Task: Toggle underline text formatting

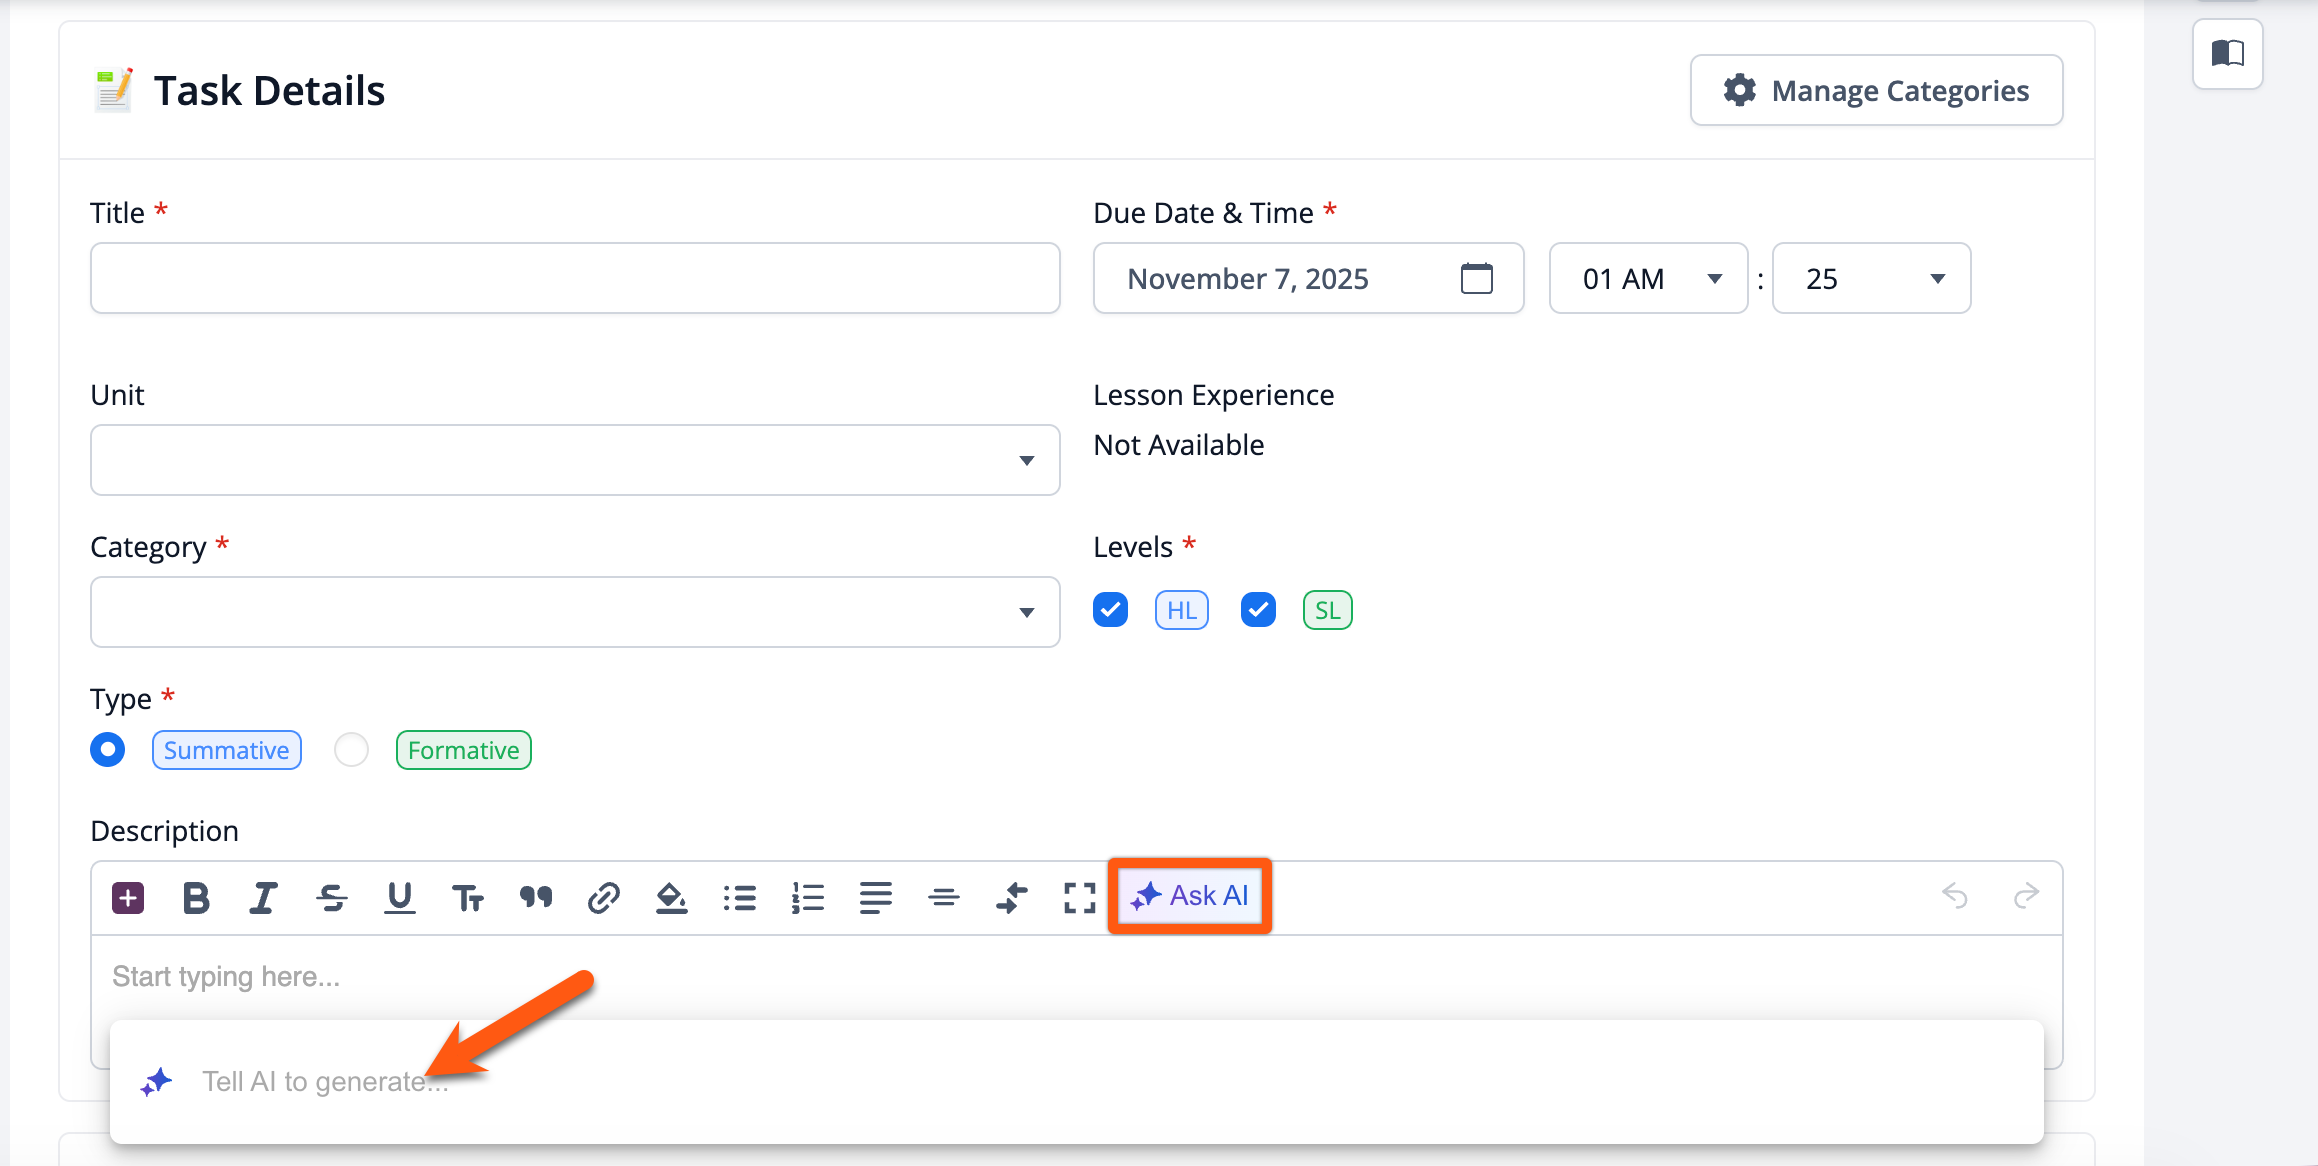Action: coord(399,898)
